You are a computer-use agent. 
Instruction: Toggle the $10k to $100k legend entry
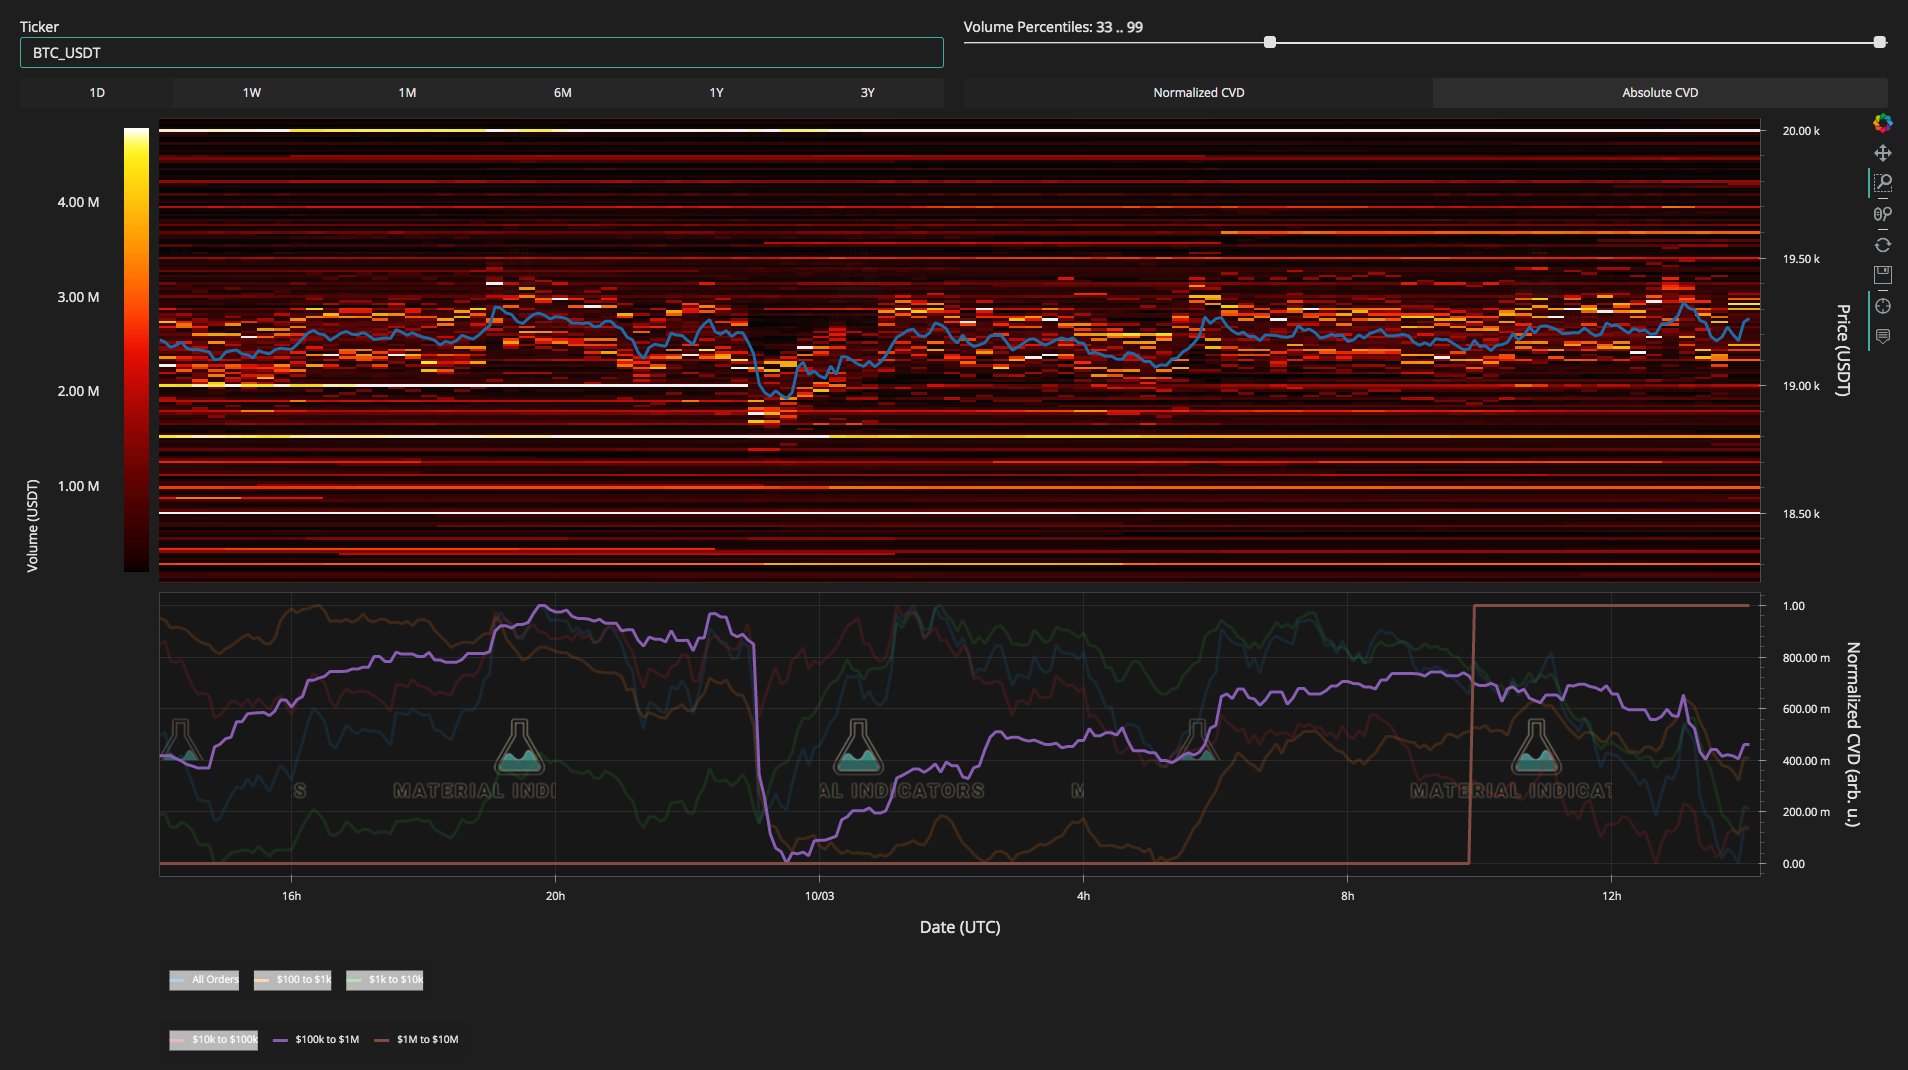213,1039
